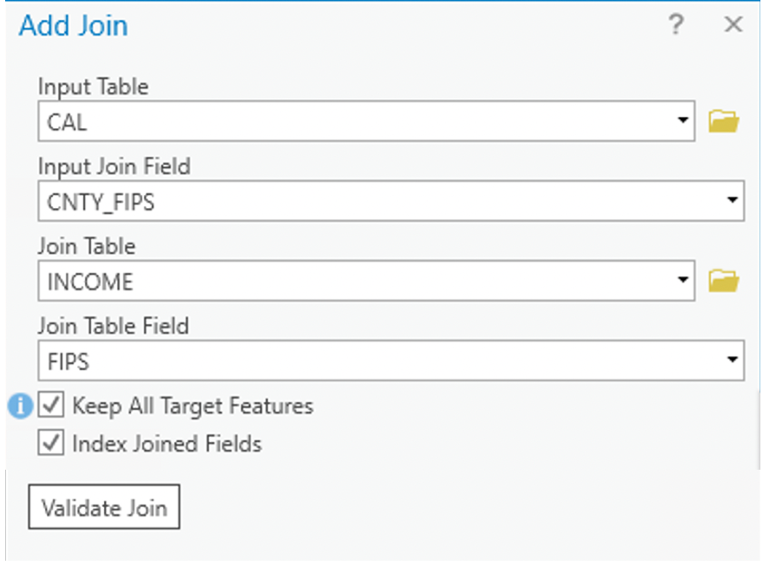Click the Join Table Field label

114,325
